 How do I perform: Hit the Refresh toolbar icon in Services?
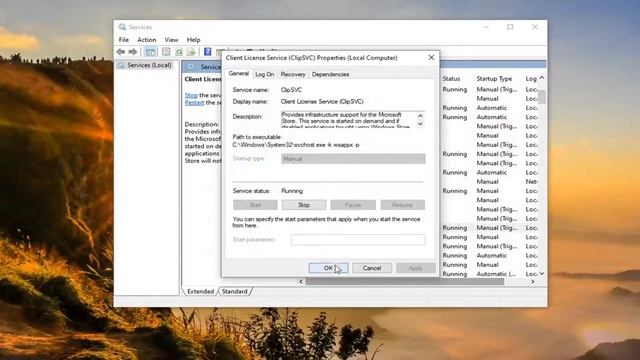coord(179,52)
